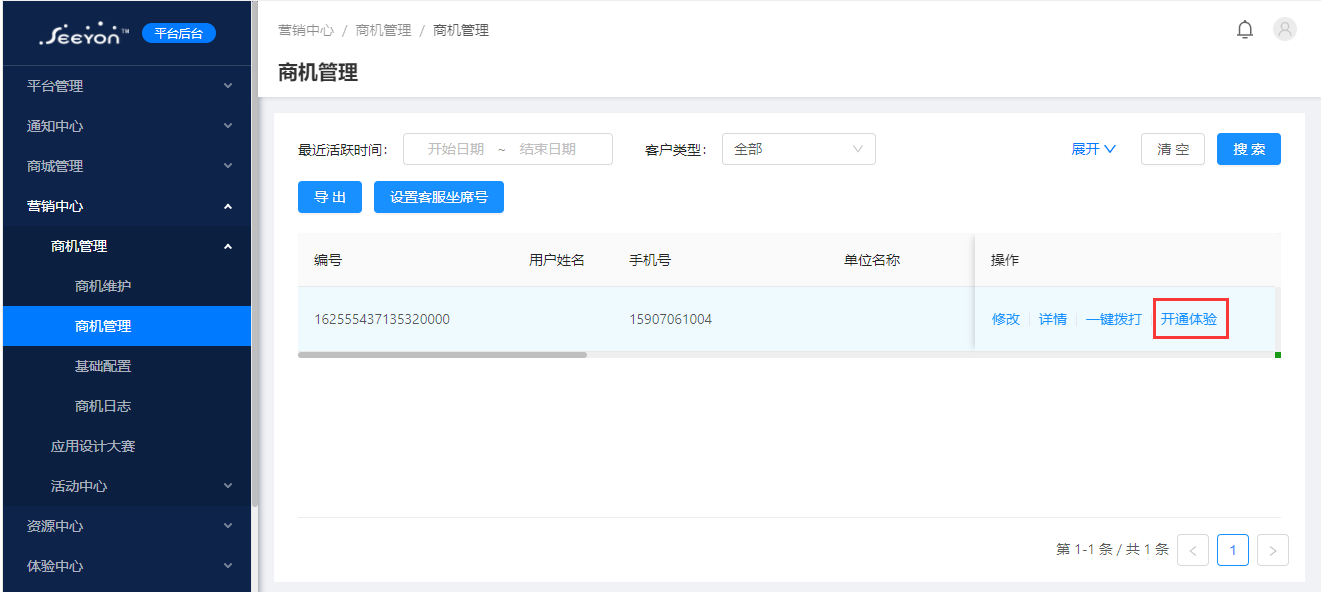This screenshot has width=1321, height=592.
Task: Click the 详情 link in the row
Action: coord(1053,319)
